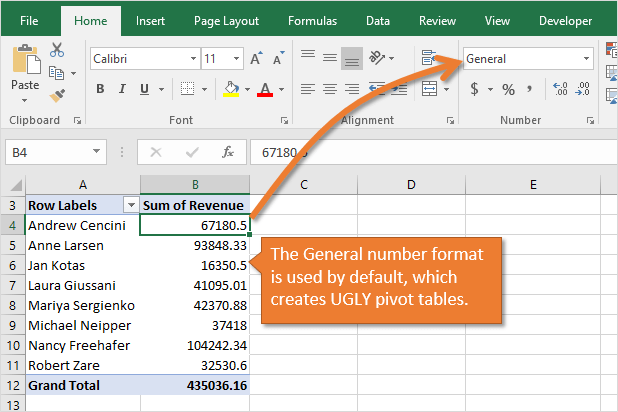618x412 pixels.
Task: Click the Name Box showing B4
Action: 55,152
